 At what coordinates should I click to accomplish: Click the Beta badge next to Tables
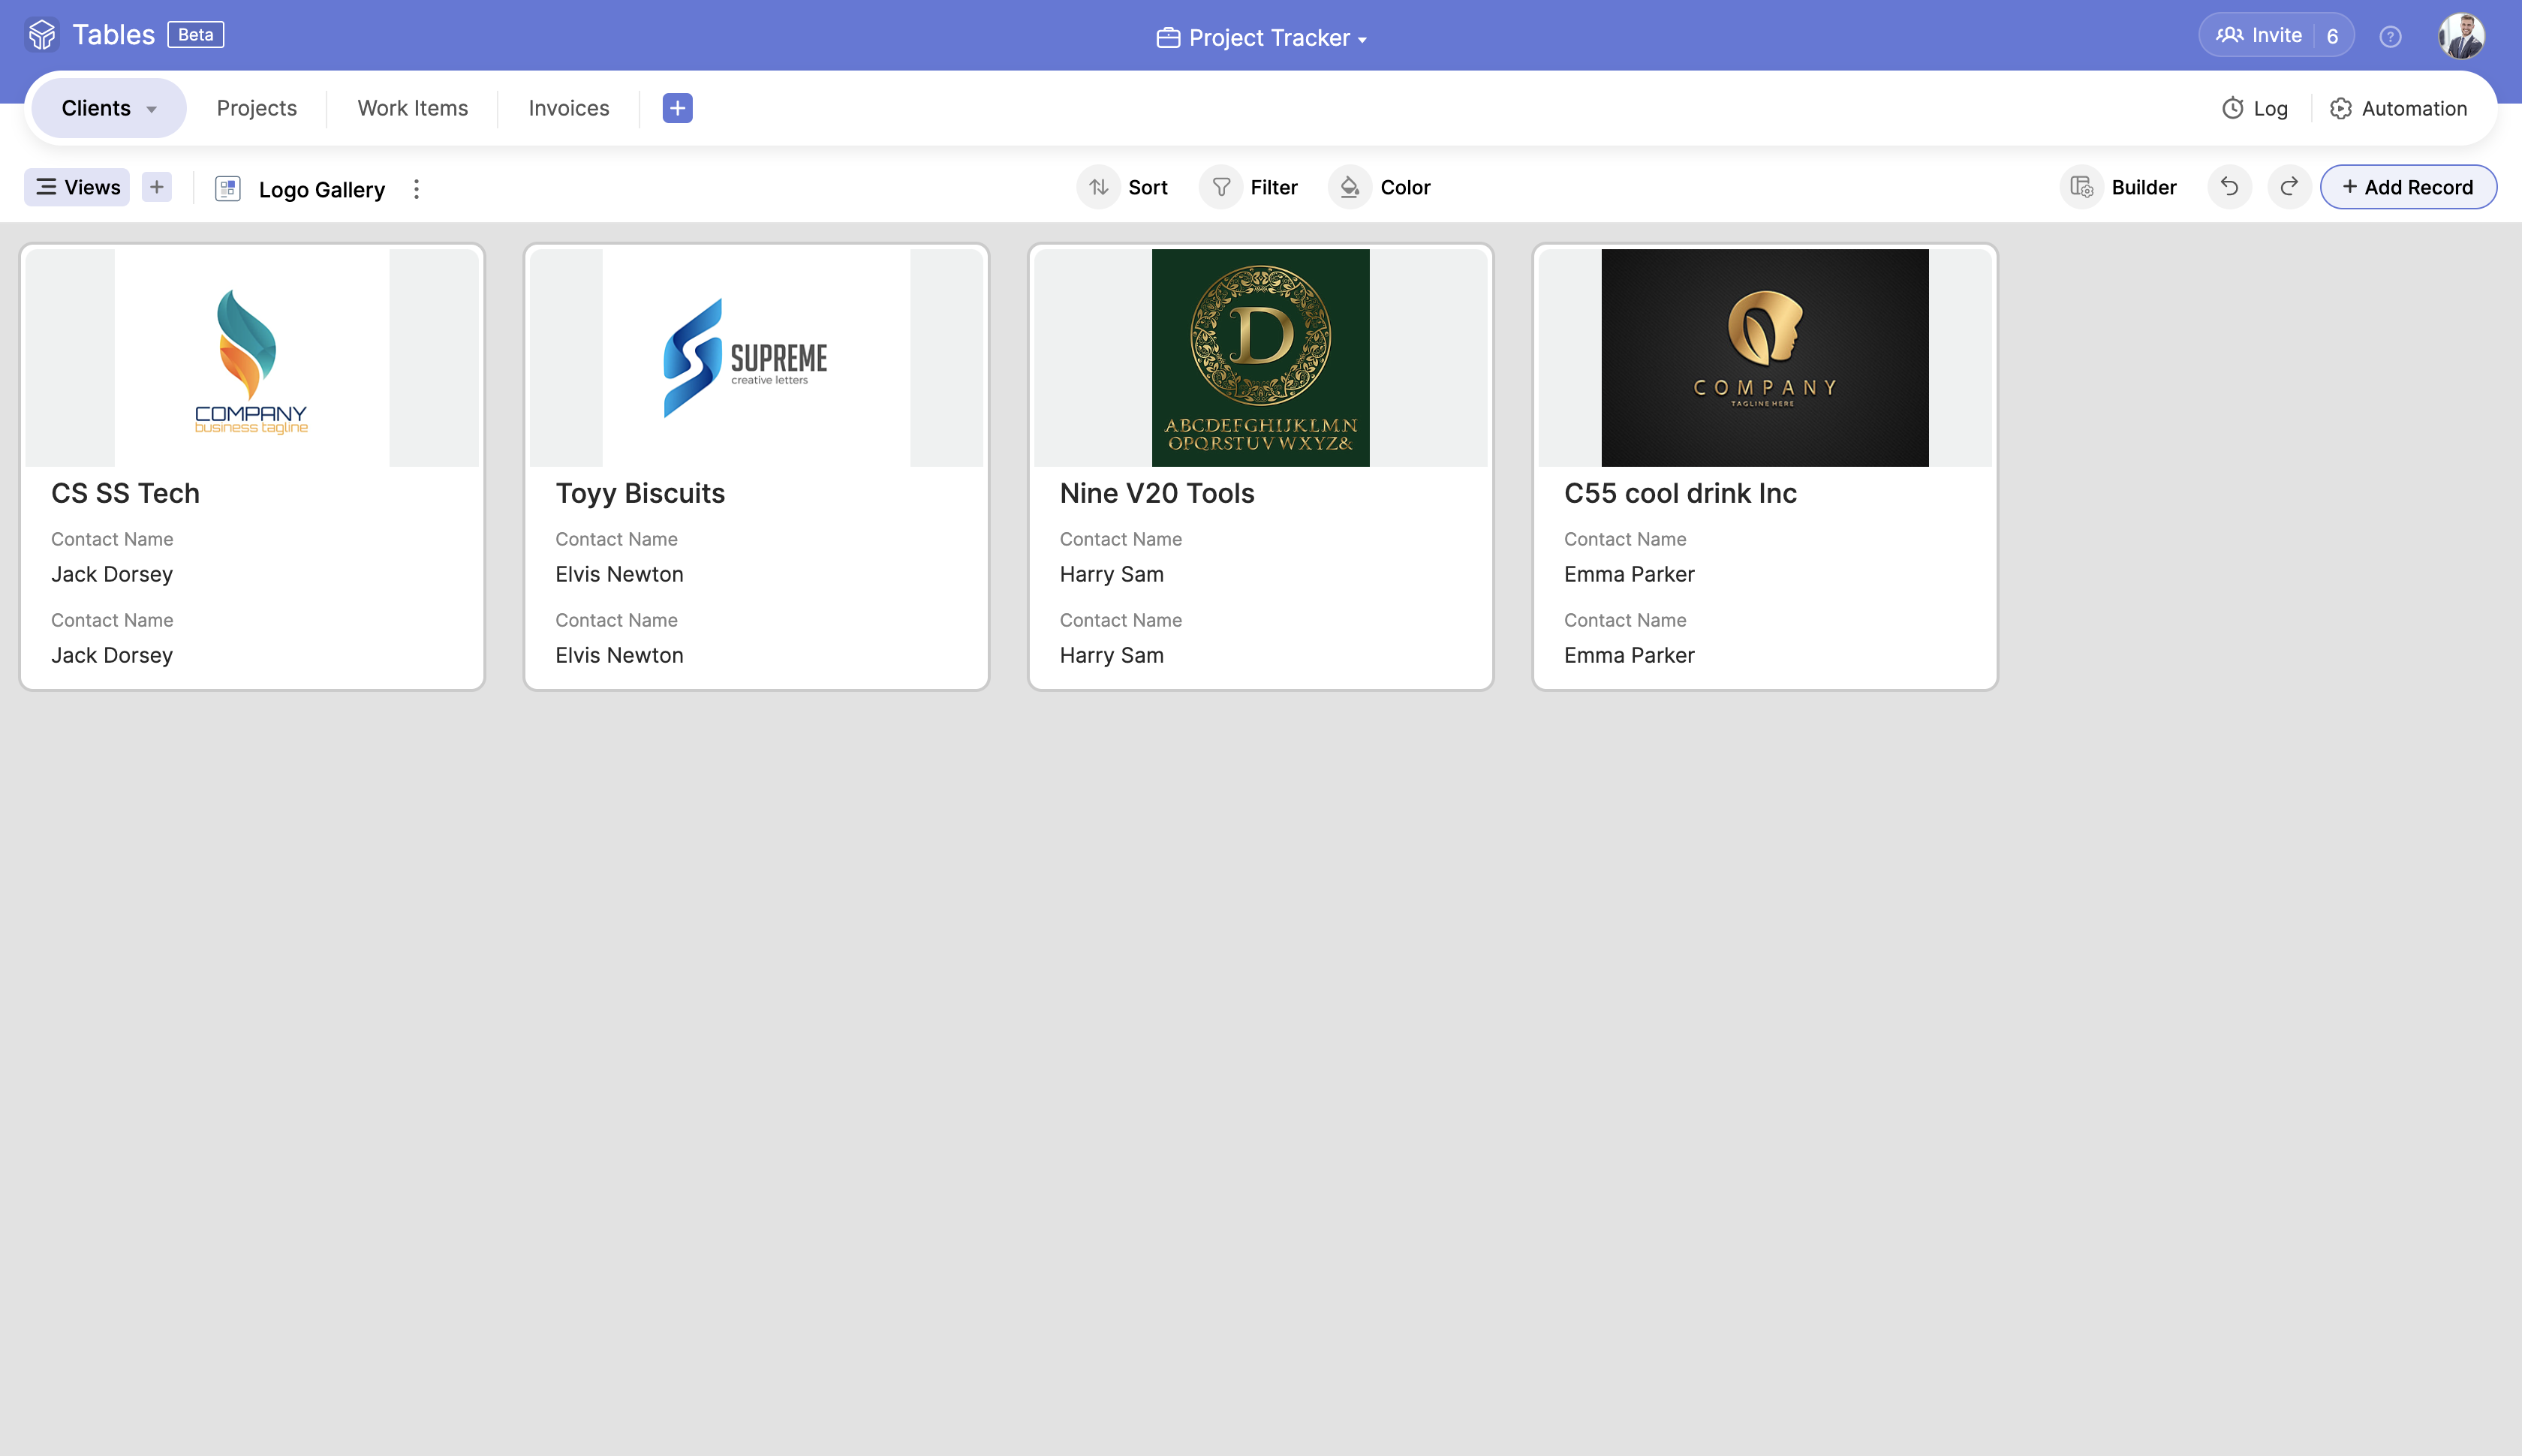196,35
